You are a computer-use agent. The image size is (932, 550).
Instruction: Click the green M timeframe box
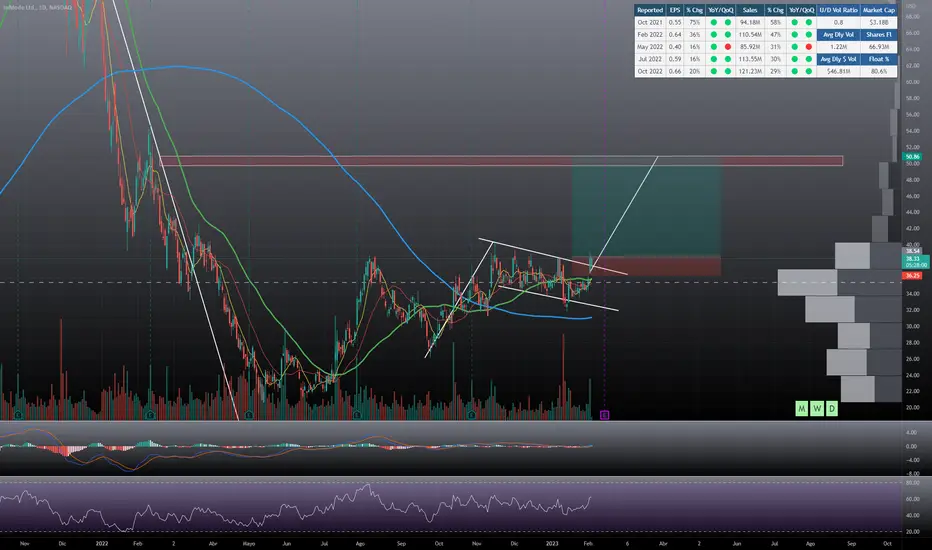801,408
